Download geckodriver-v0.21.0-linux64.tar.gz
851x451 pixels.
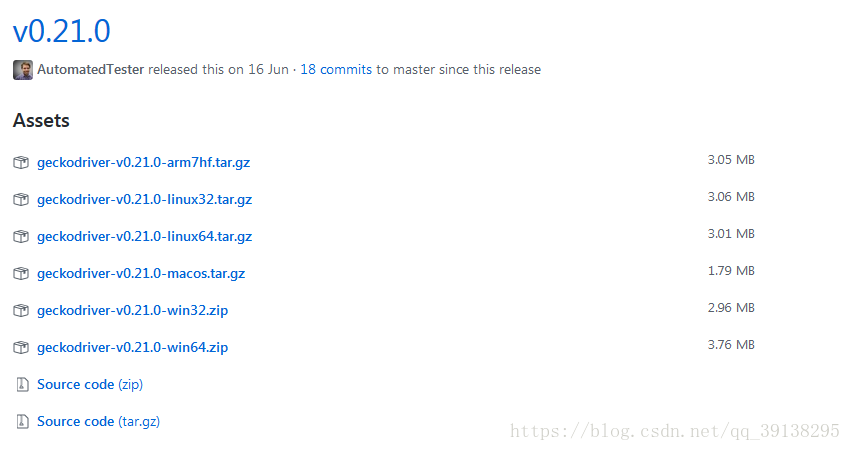click(144, 236)
